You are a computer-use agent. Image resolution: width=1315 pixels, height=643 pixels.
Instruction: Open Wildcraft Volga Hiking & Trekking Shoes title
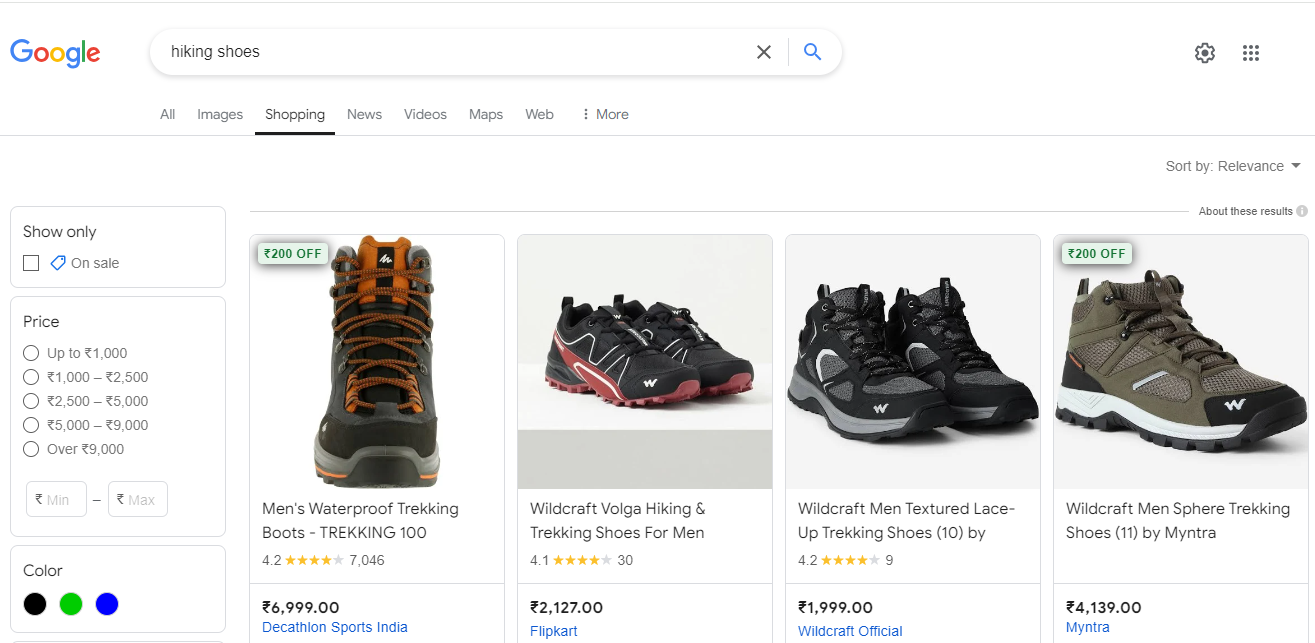(618, 520)
